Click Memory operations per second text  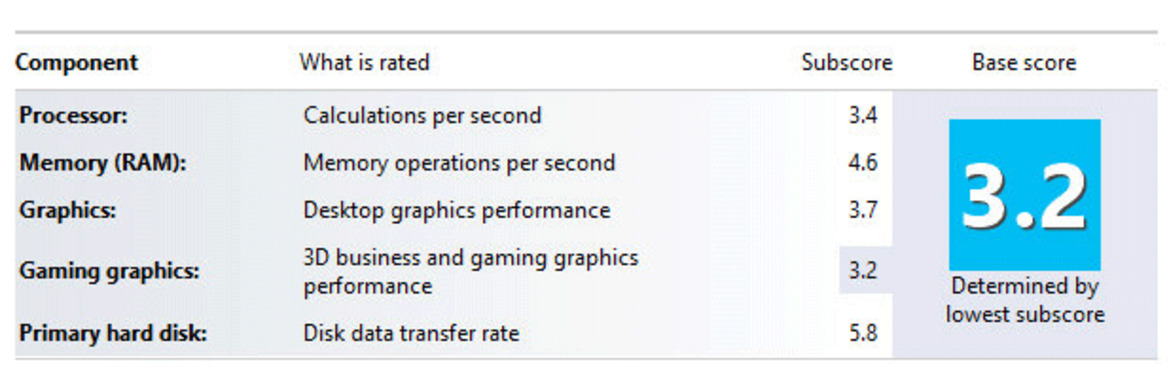(459, 163)
